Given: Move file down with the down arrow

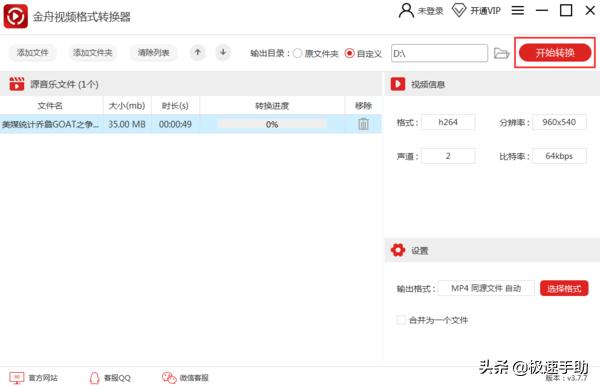Looking at the screenshot, I should (x=223, y=52).
